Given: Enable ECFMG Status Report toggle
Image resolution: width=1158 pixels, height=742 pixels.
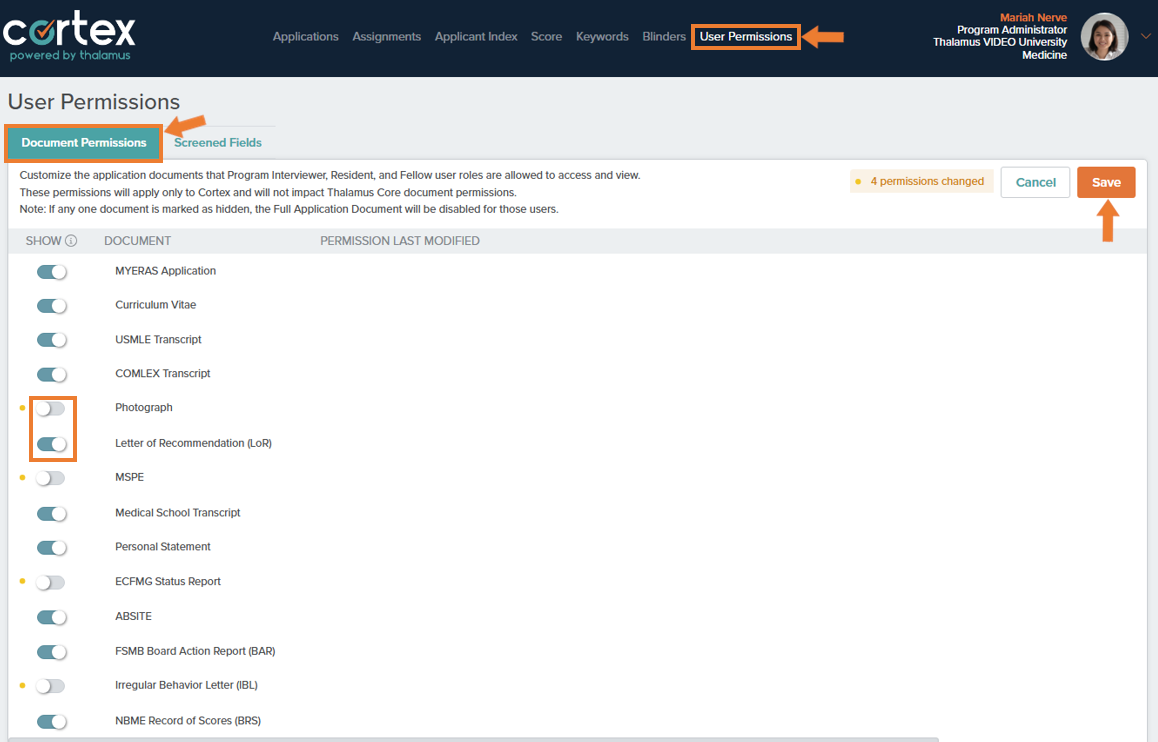Looking at the screenshot, I should coord(50,583).
